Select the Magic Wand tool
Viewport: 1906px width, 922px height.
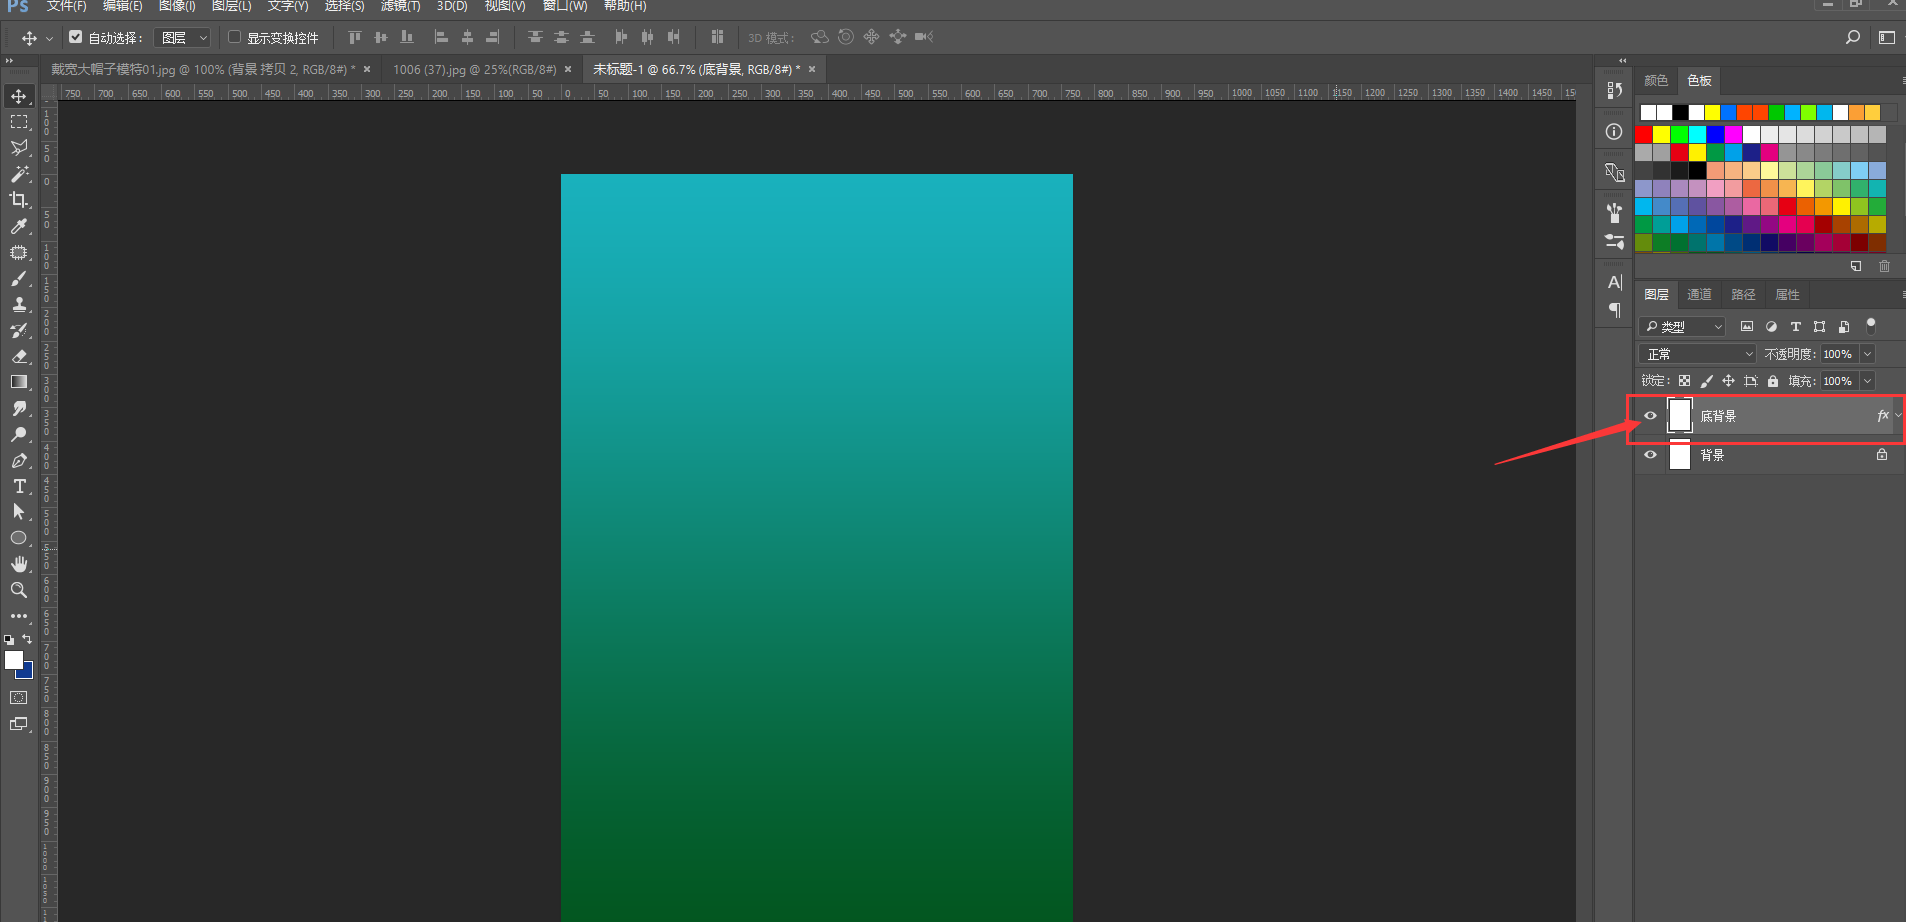coord(19,174)
